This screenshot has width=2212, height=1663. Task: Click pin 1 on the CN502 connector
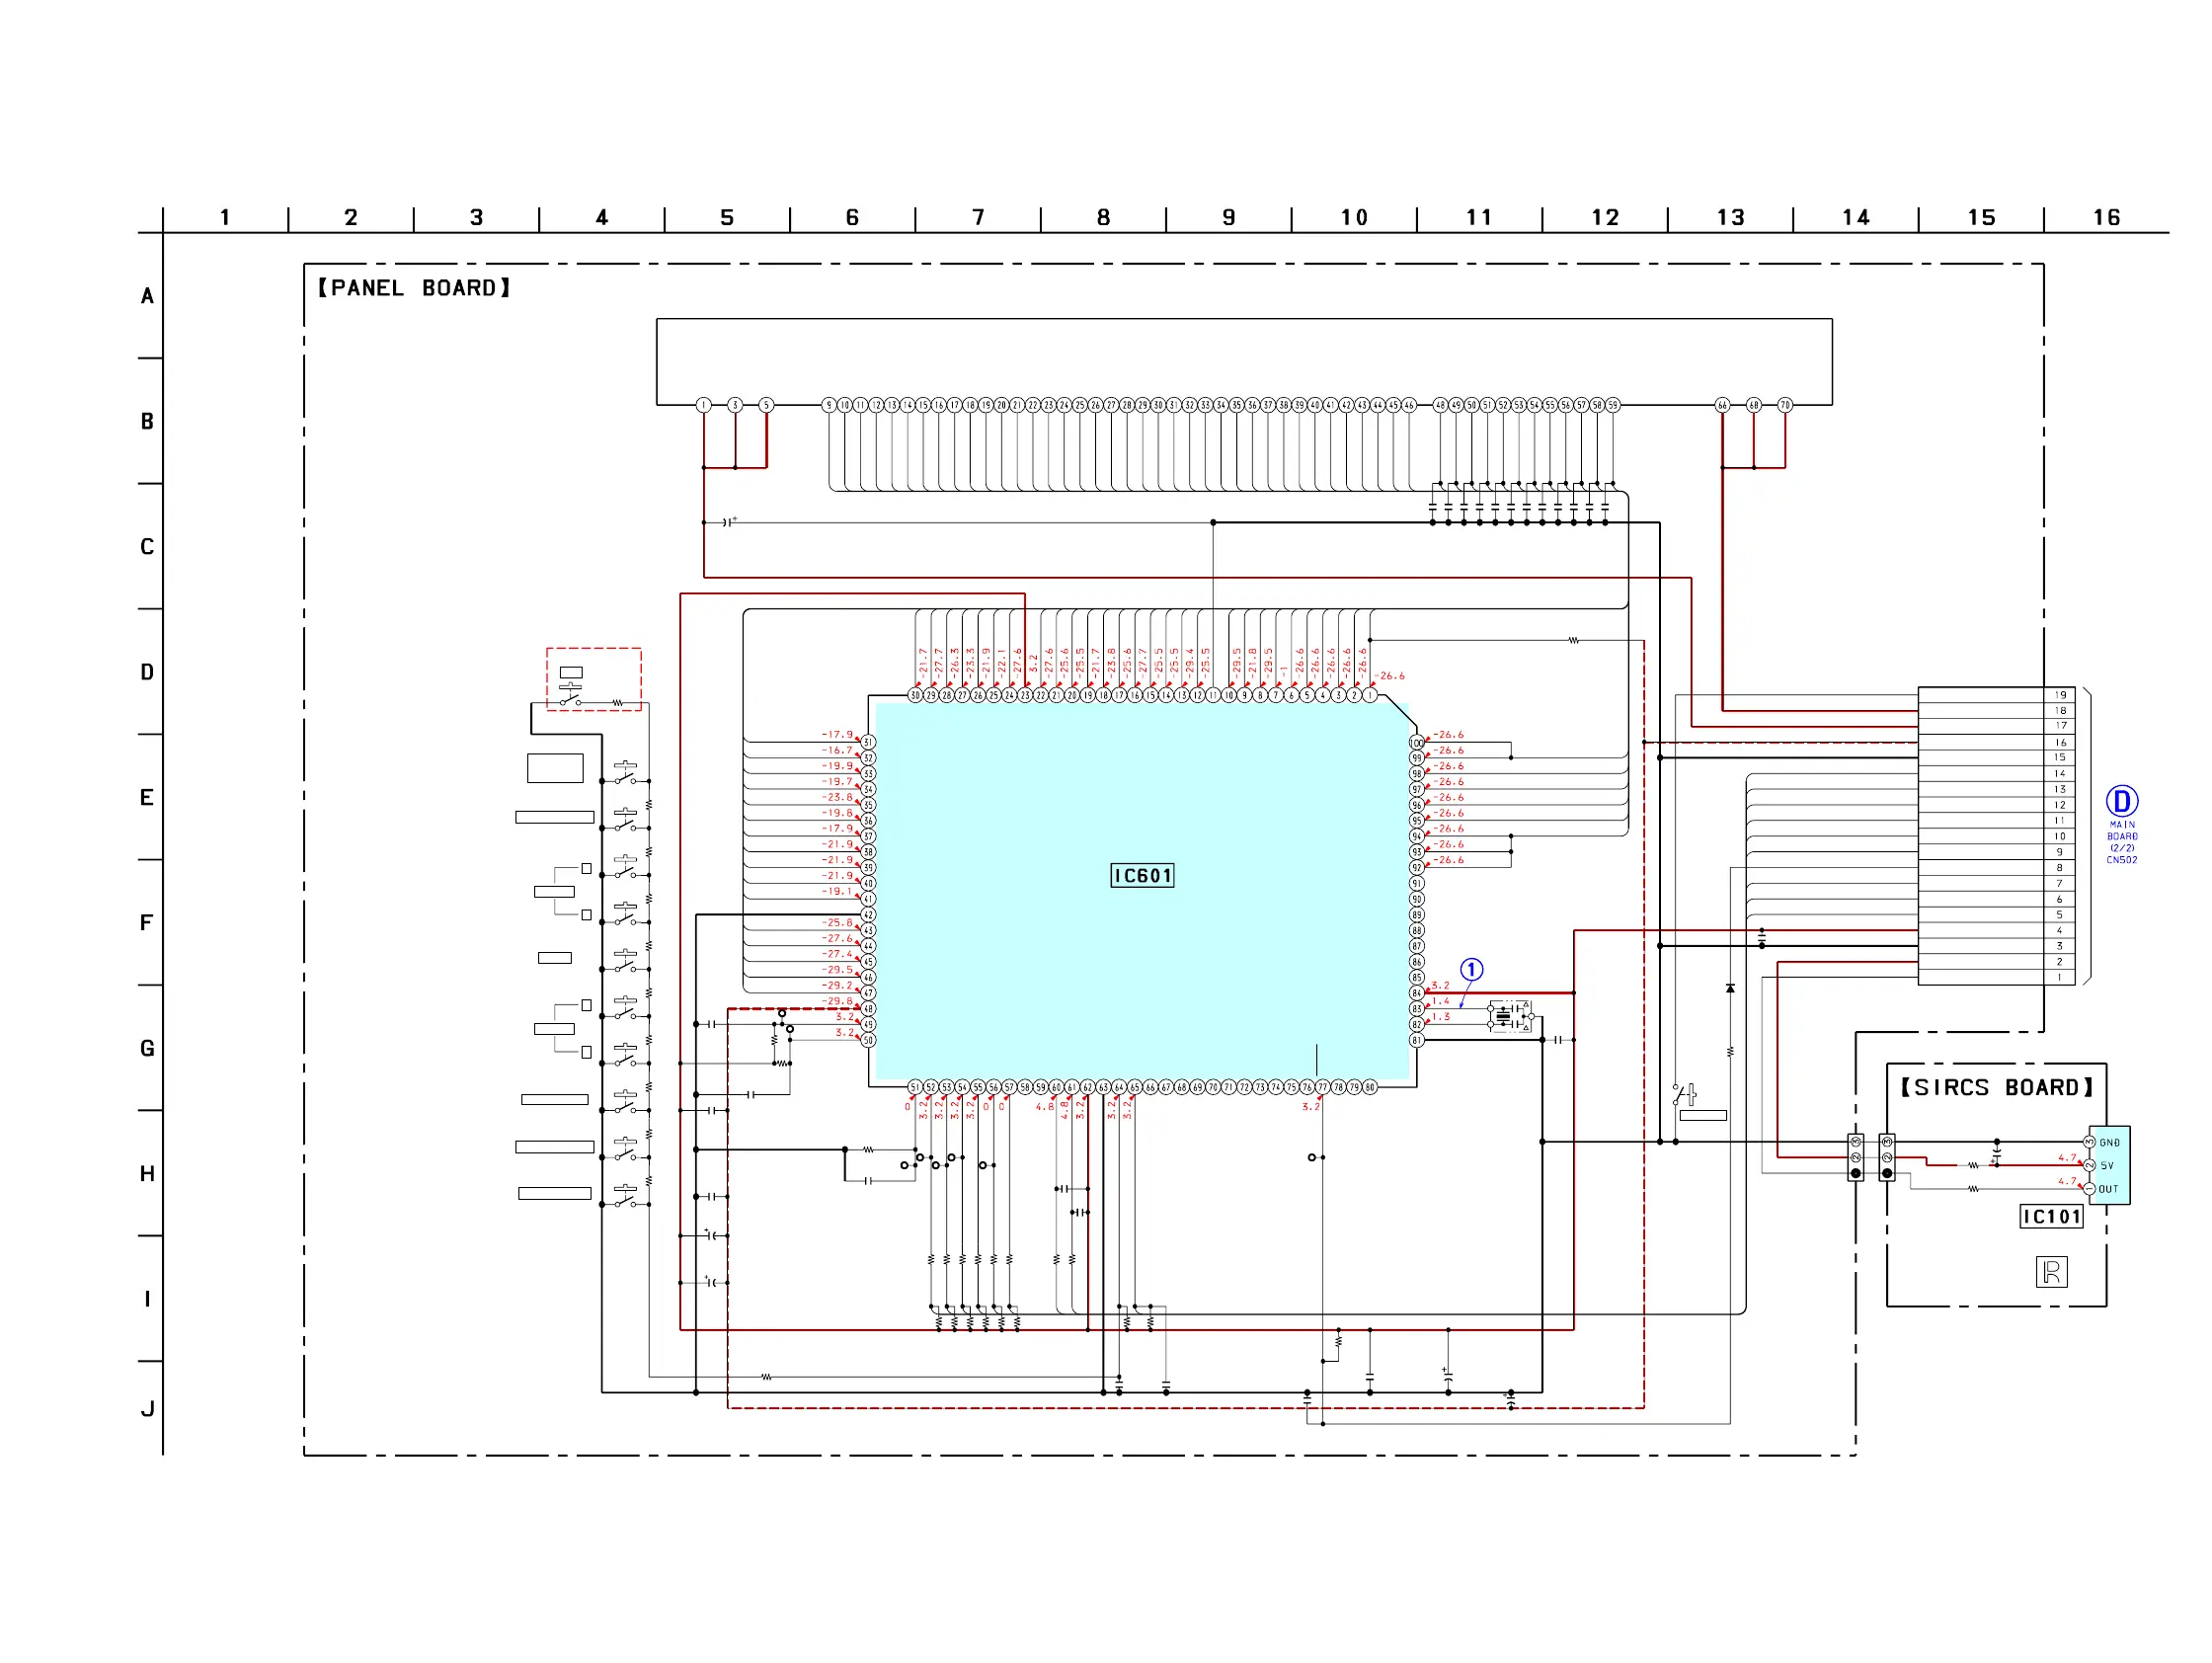coord(2059,978)
